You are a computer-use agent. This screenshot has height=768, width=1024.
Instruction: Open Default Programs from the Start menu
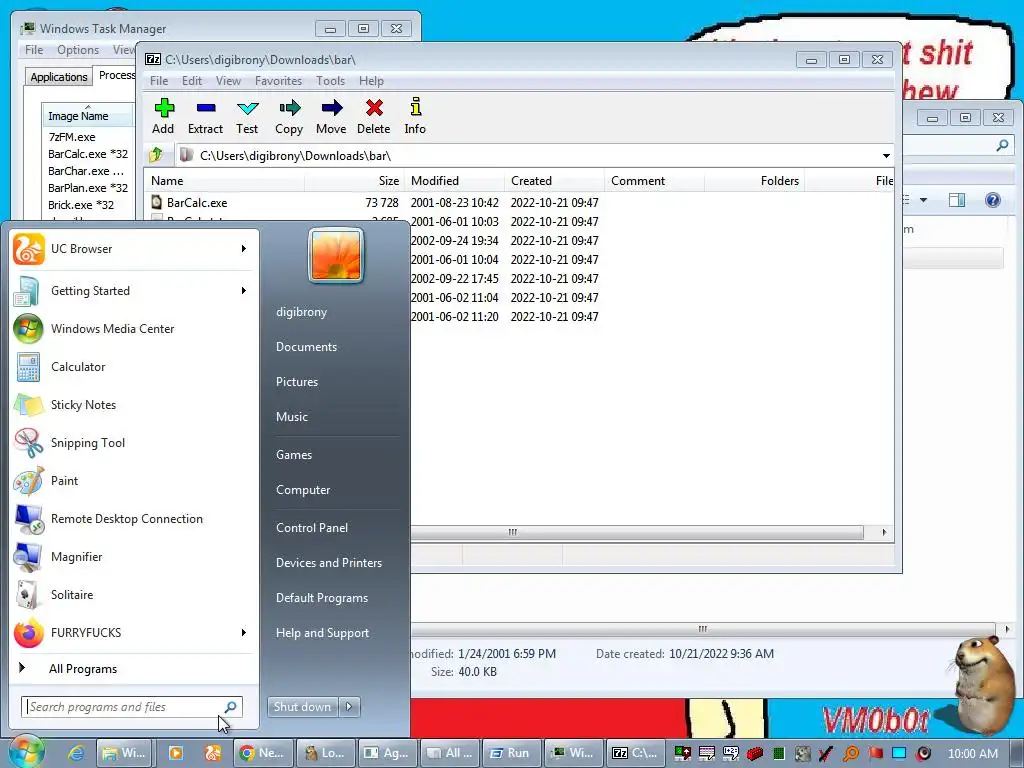(322, 598)
